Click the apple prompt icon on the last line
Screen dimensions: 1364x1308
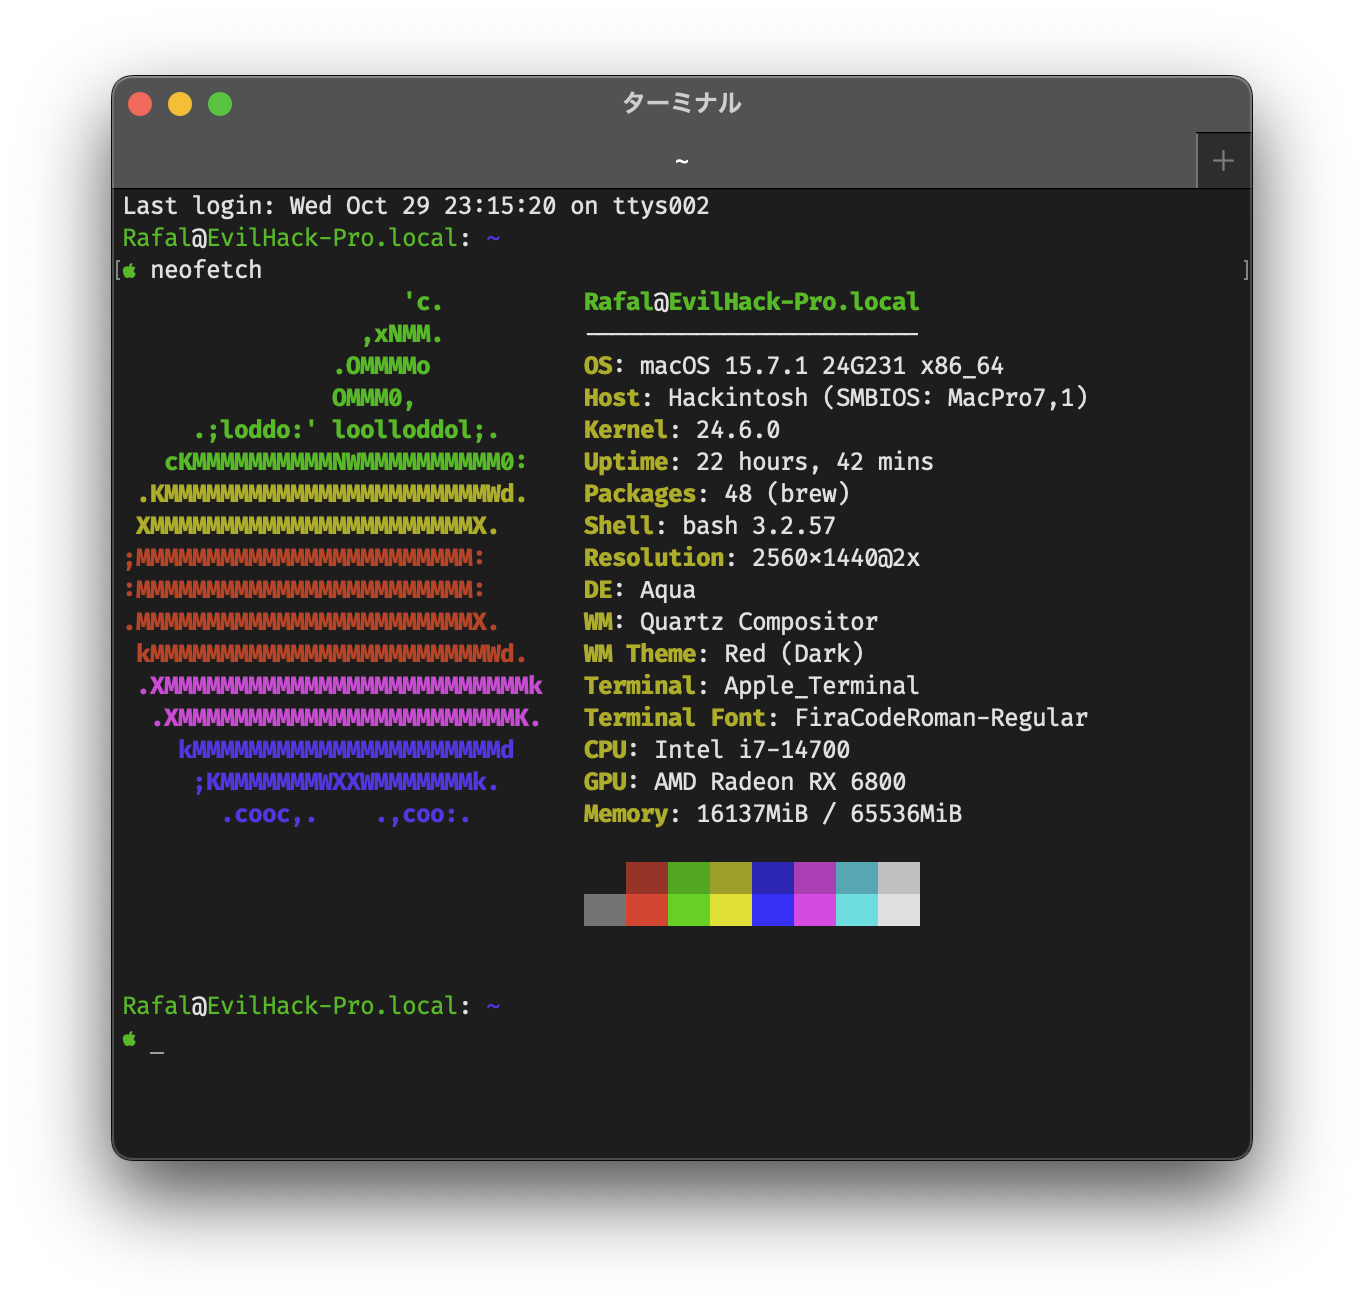click(x=130, y=1039)
